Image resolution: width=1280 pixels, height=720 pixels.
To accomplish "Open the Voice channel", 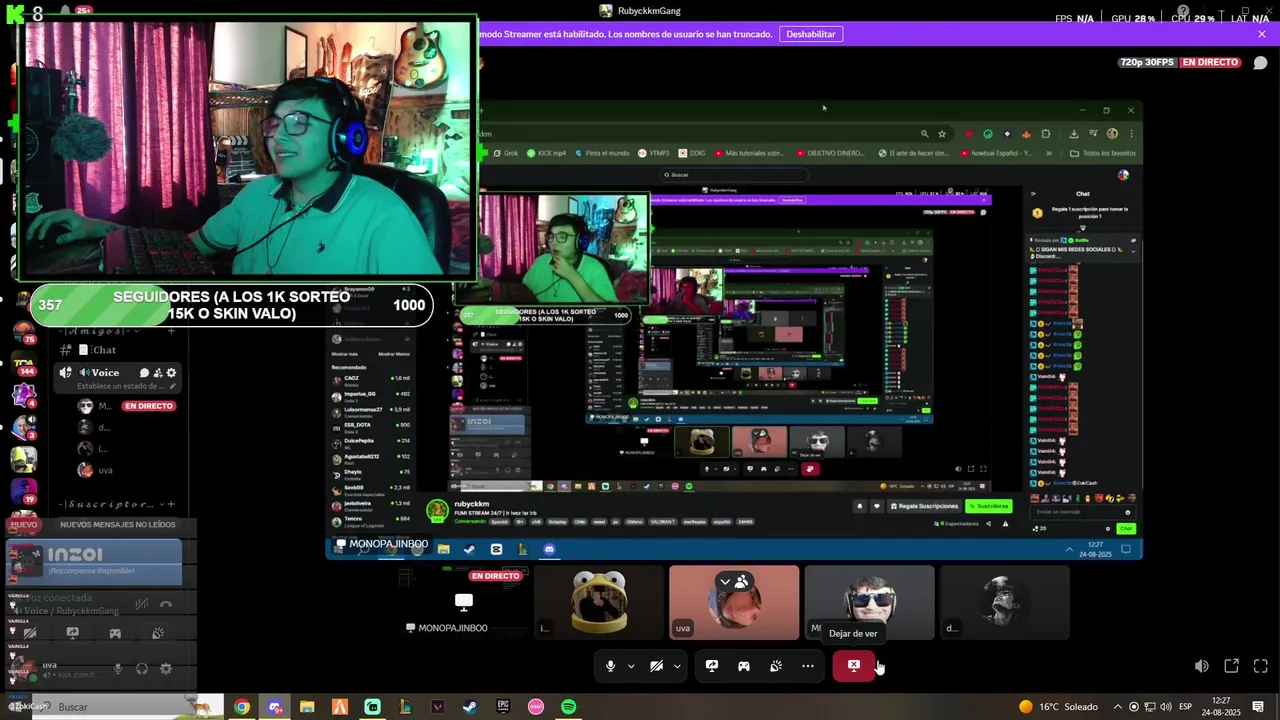I will tap(105, 372).
